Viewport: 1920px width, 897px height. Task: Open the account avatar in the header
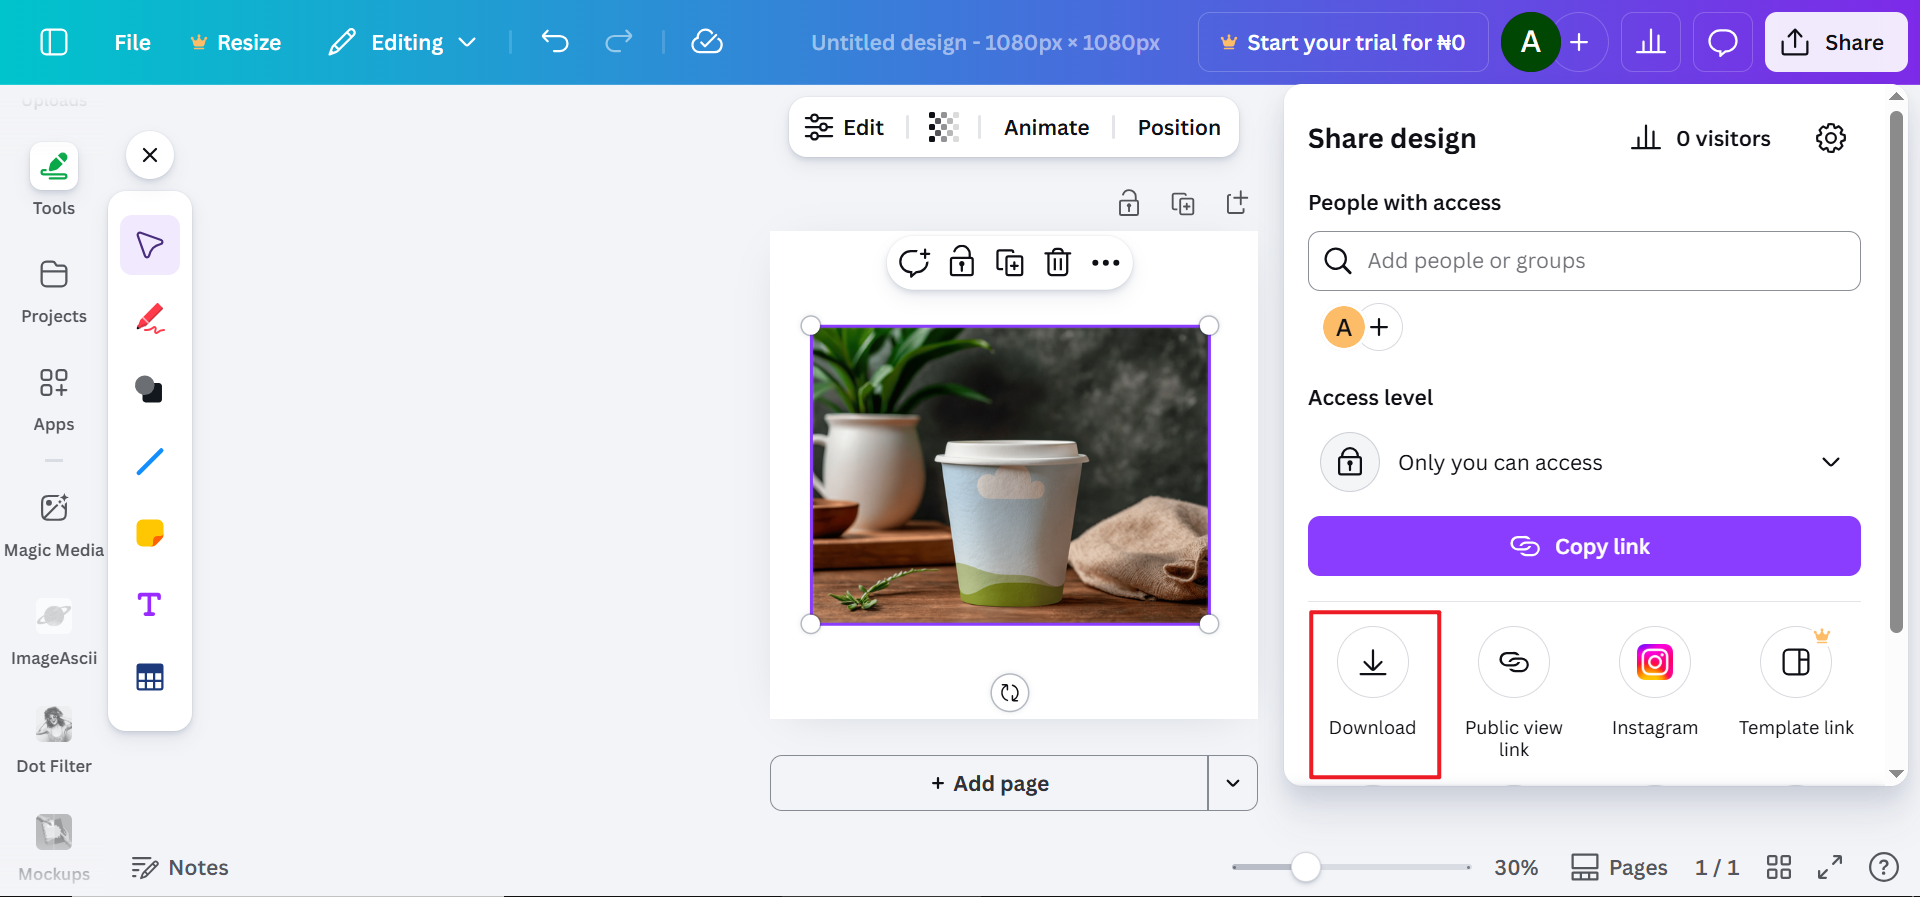click(x=1530, y=42)
